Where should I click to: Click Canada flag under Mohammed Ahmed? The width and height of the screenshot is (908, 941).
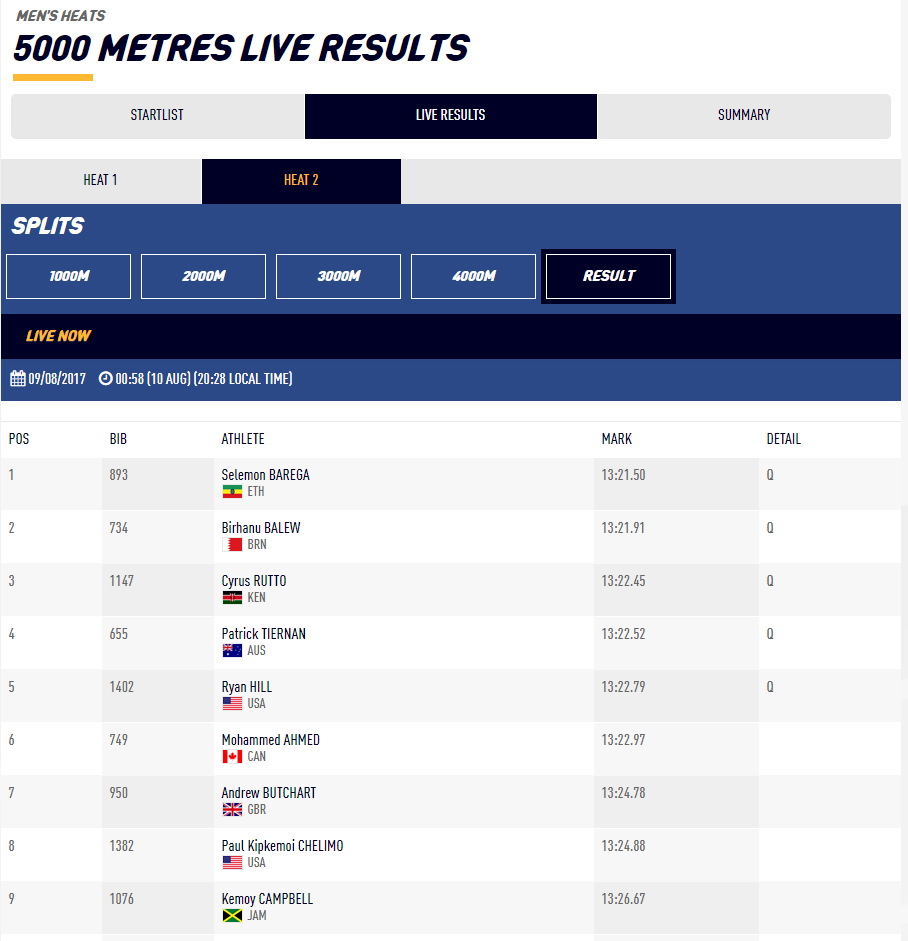(x=232, y=757)
